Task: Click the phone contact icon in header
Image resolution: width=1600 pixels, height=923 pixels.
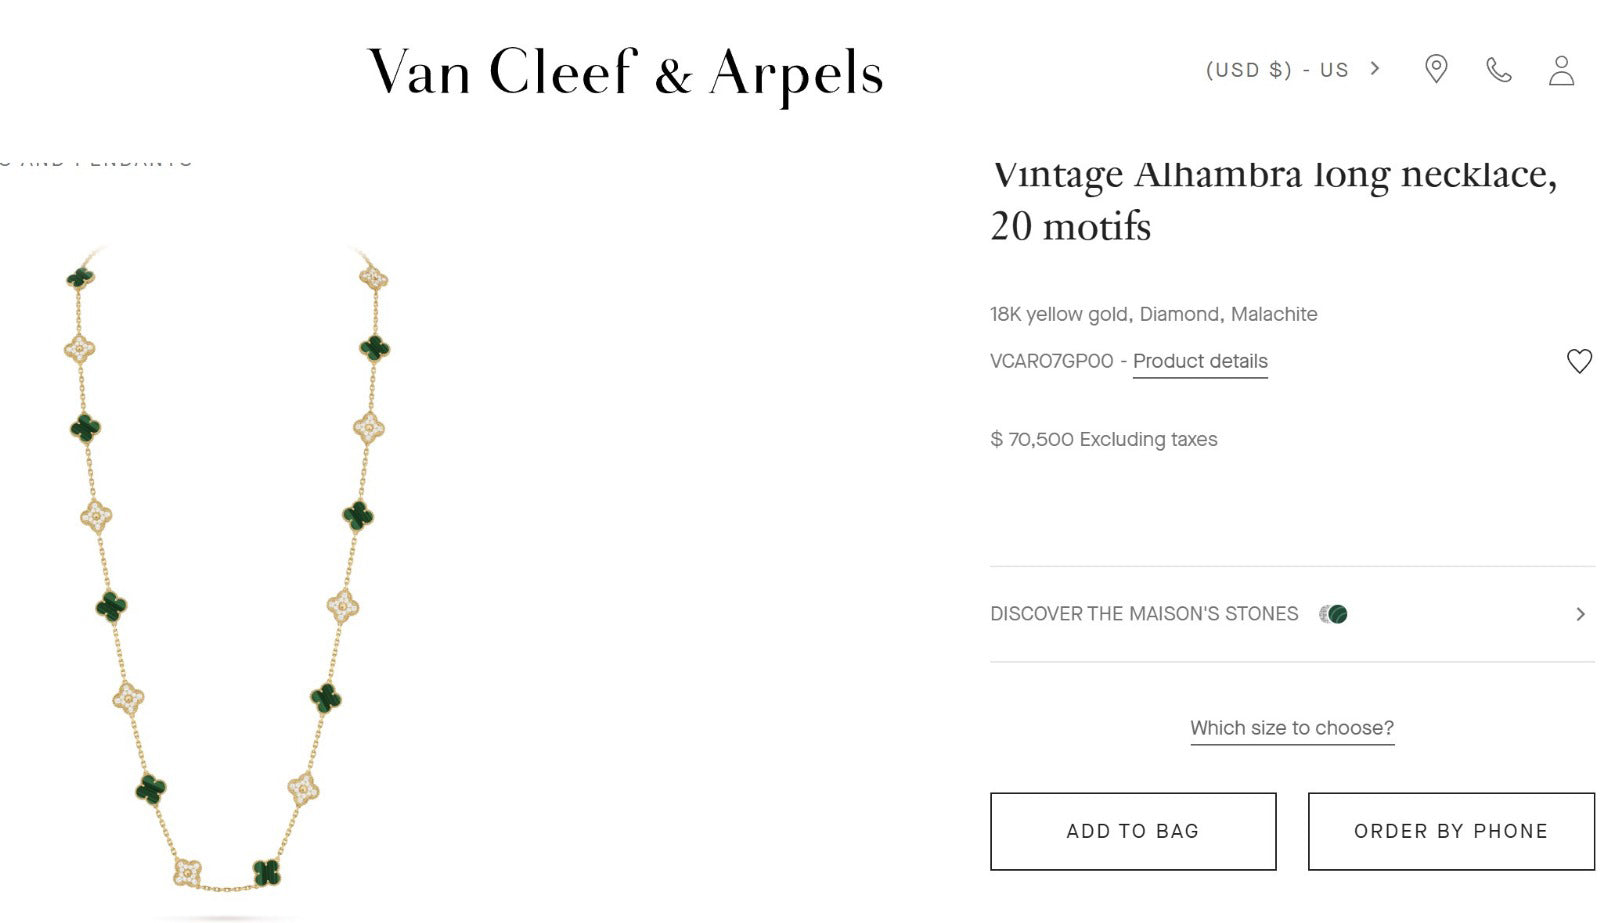Action: pyautogui.click(x=1498, y=70)
